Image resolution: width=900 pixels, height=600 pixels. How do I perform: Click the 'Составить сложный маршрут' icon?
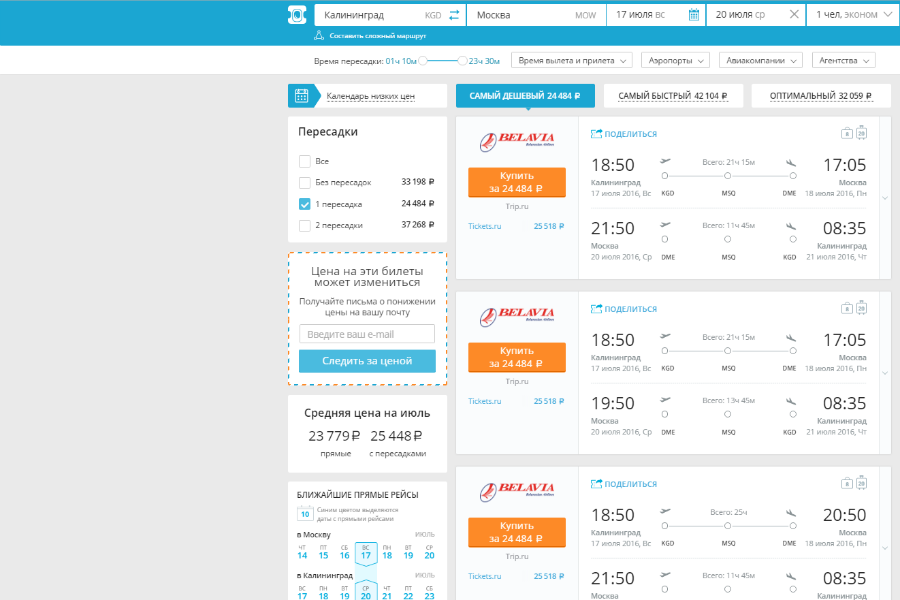319,35
